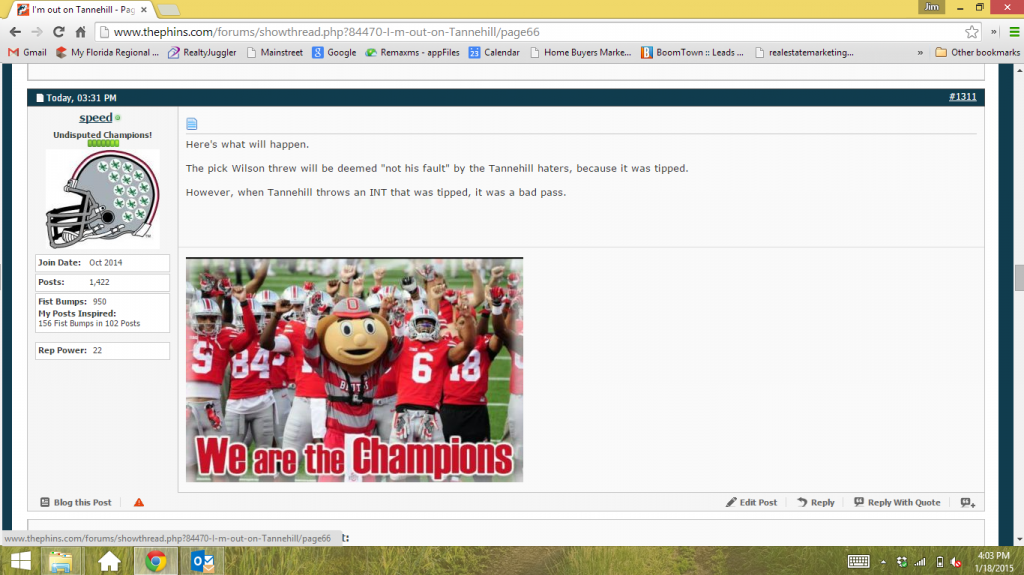Open Gmail bookmark
This screenshot has width=1024, height=575.
(x=27, y=52)
